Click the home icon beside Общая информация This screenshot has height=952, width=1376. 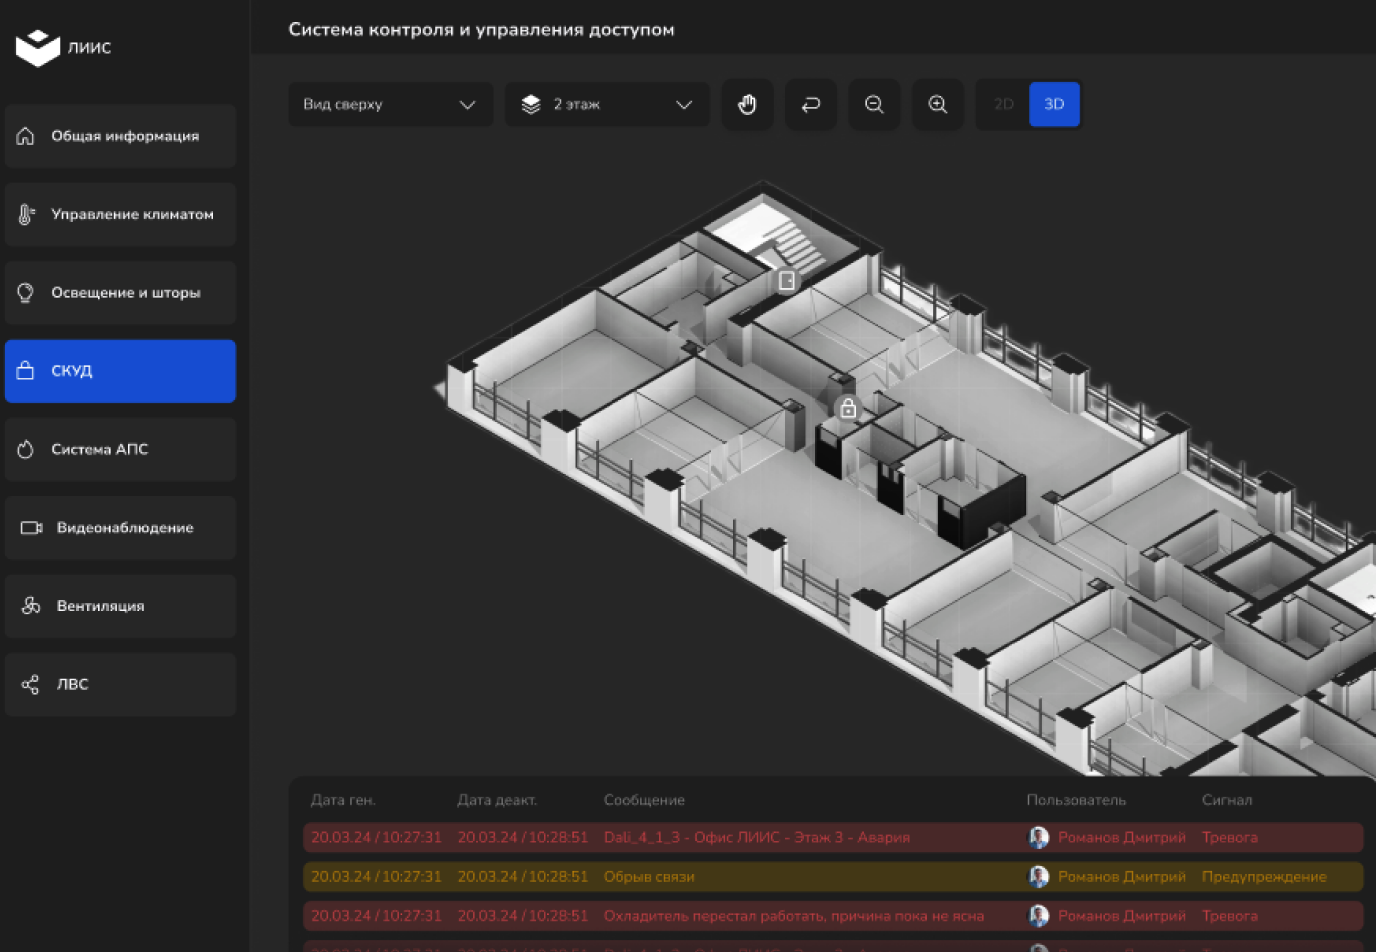tap(26, 136)
